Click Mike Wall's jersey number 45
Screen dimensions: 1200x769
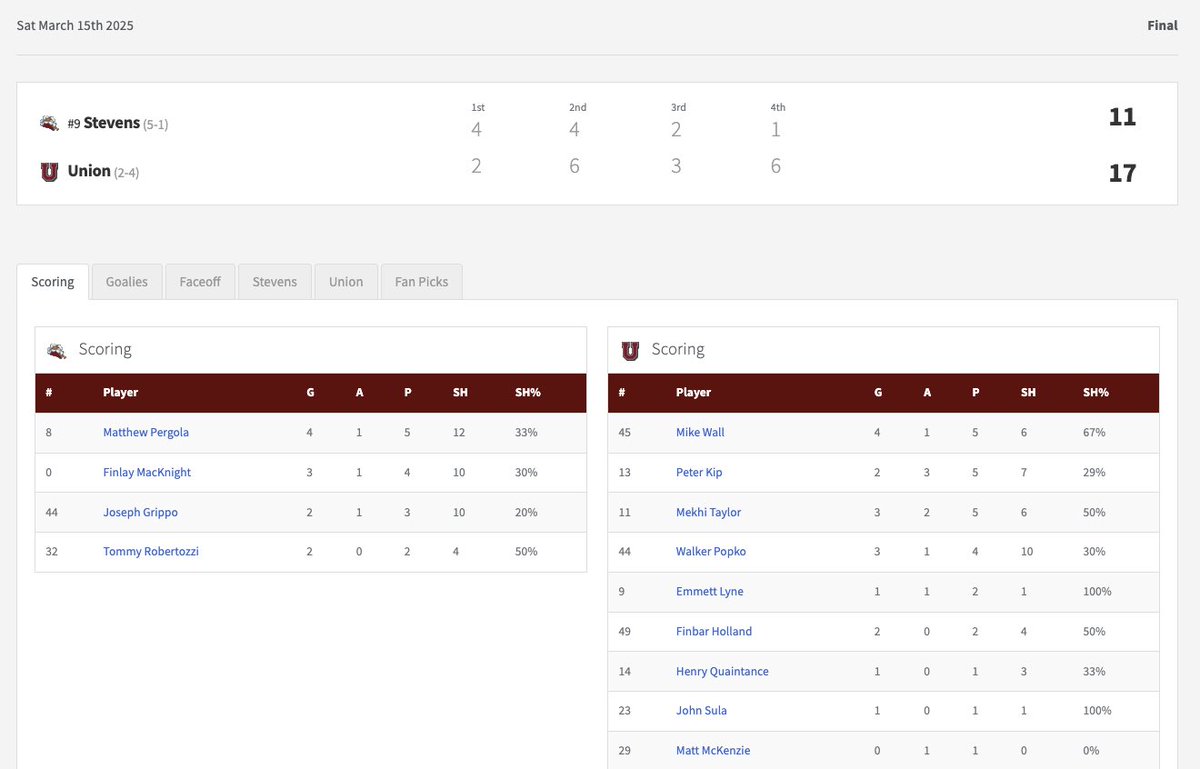click(625, 433)
